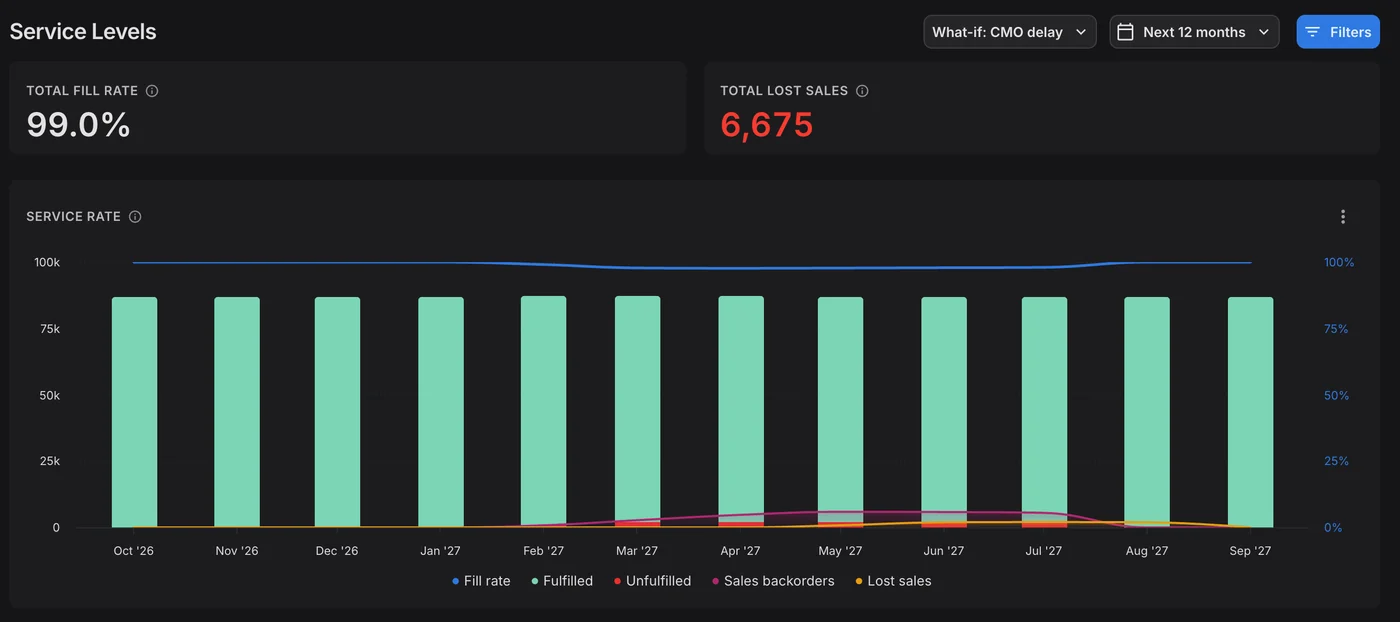Click the Sep '27 axis label
The image size is (1400, 622).
tap(1250, 551)
